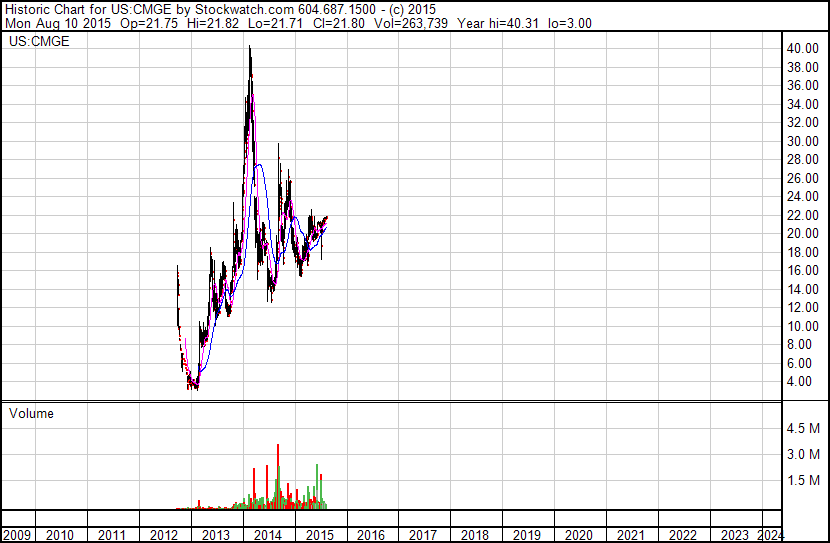Screen dimensions: 830x543
Task: Click the Lo=21.71 value in header
Action: point(275,23)
